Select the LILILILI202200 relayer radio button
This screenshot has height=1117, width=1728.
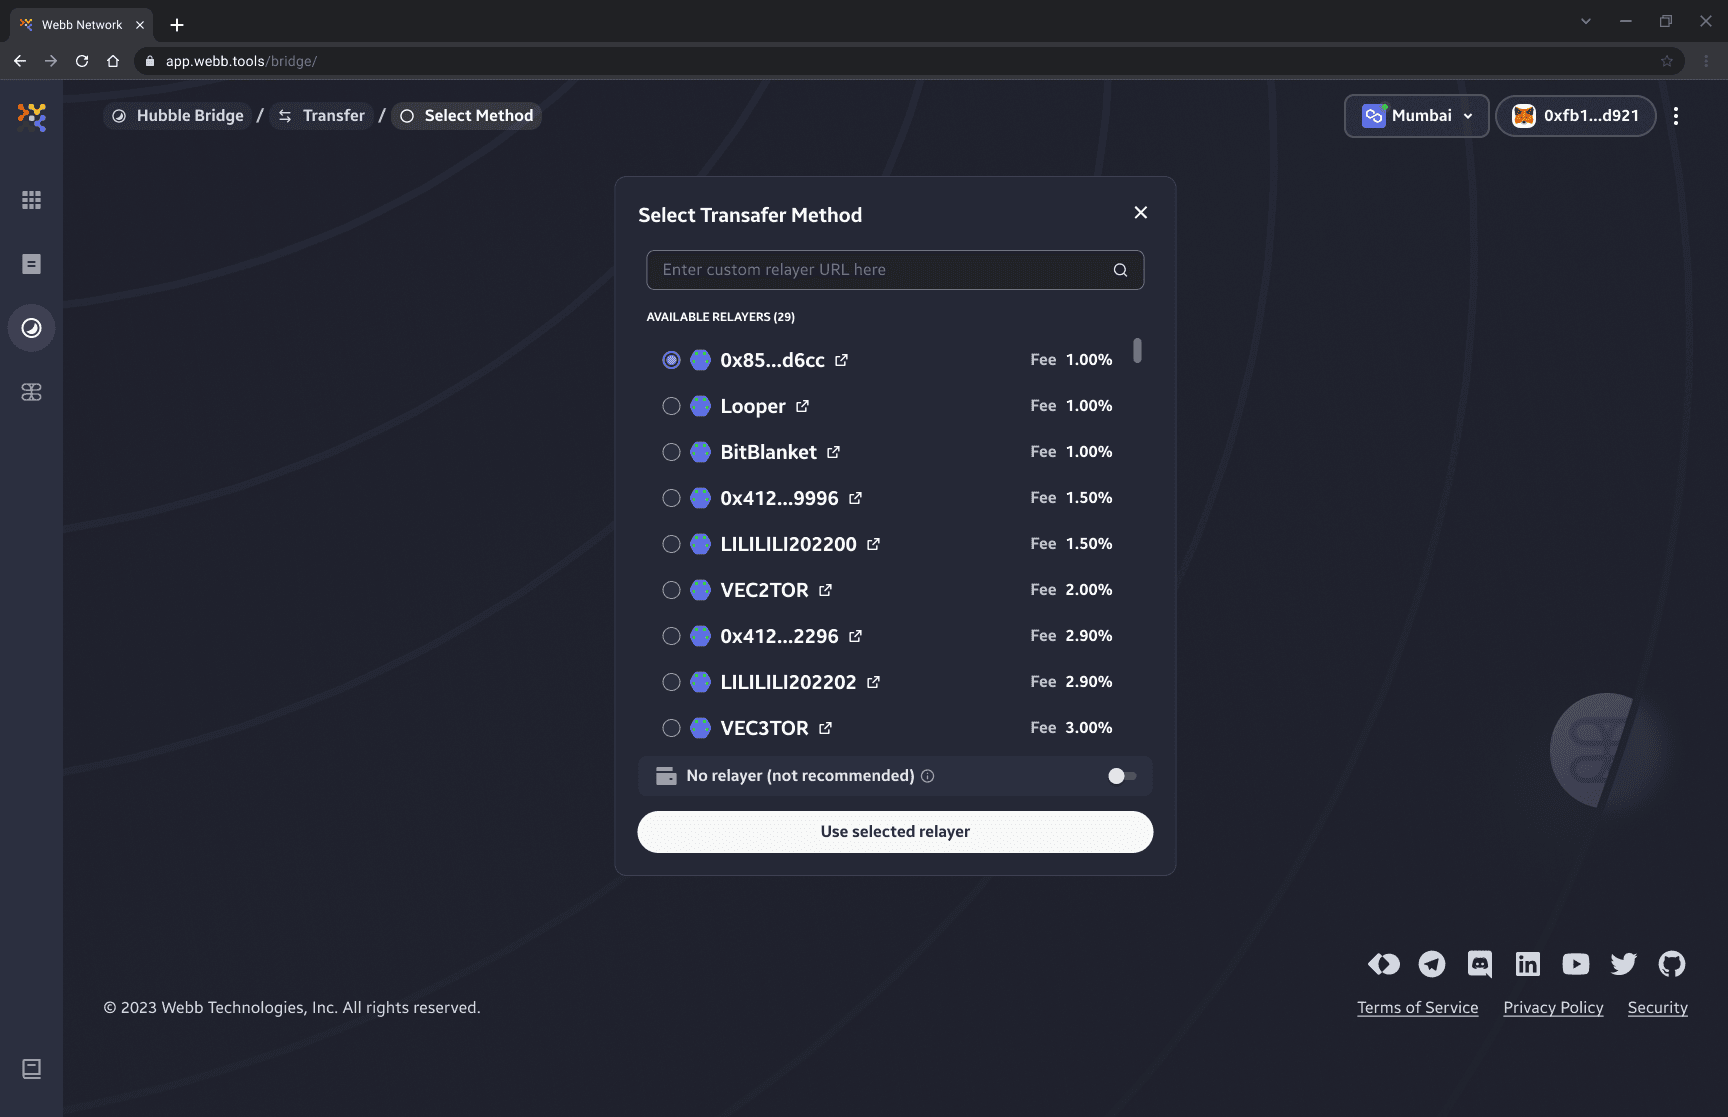pyautogui.click(x=672, y=544)
